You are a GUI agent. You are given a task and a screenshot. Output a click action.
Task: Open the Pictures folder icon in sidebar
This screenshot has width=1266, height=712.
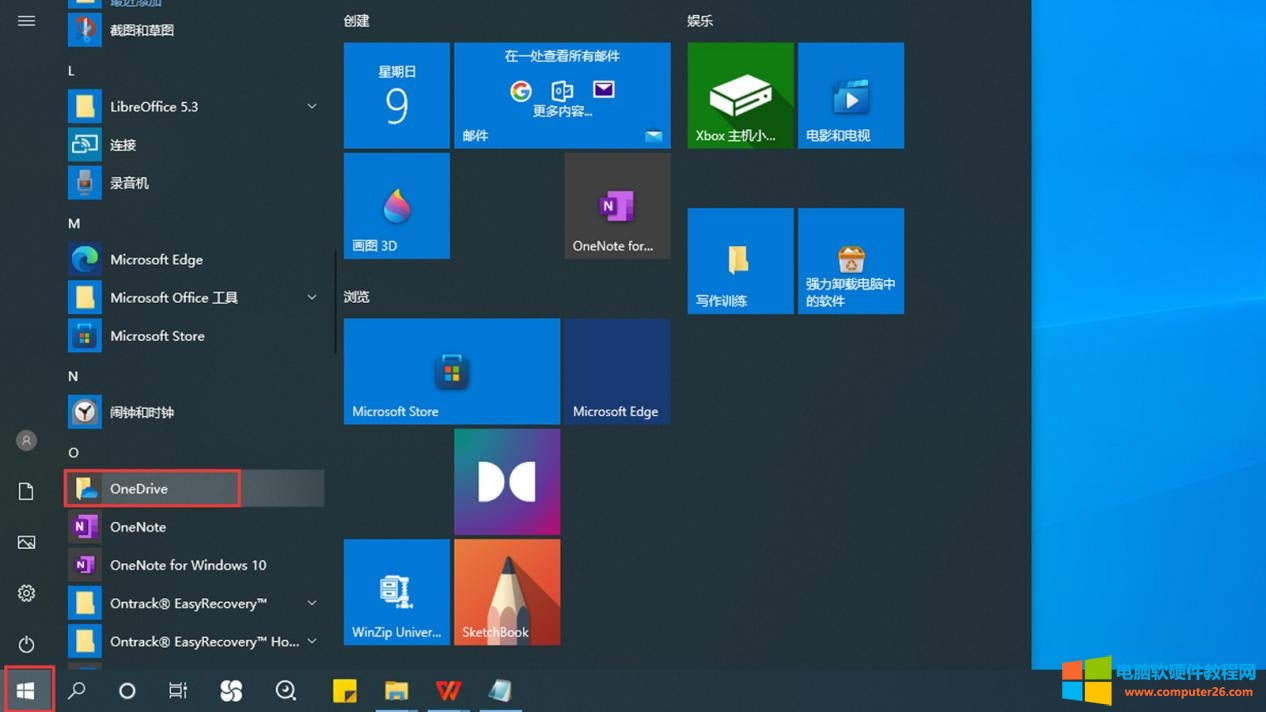pyautogui.click(x=26, y=542)
